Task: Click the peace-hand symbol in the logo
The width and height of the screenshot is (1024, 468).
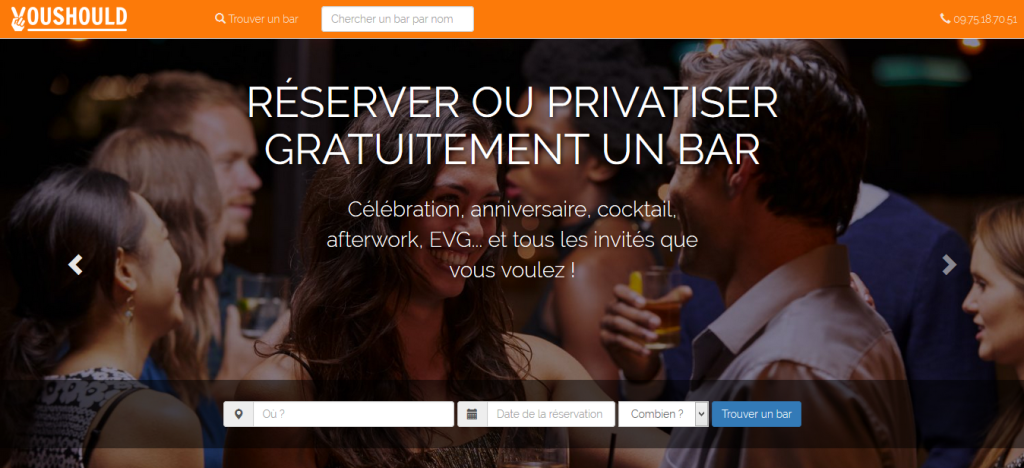Action: point(18,20)
